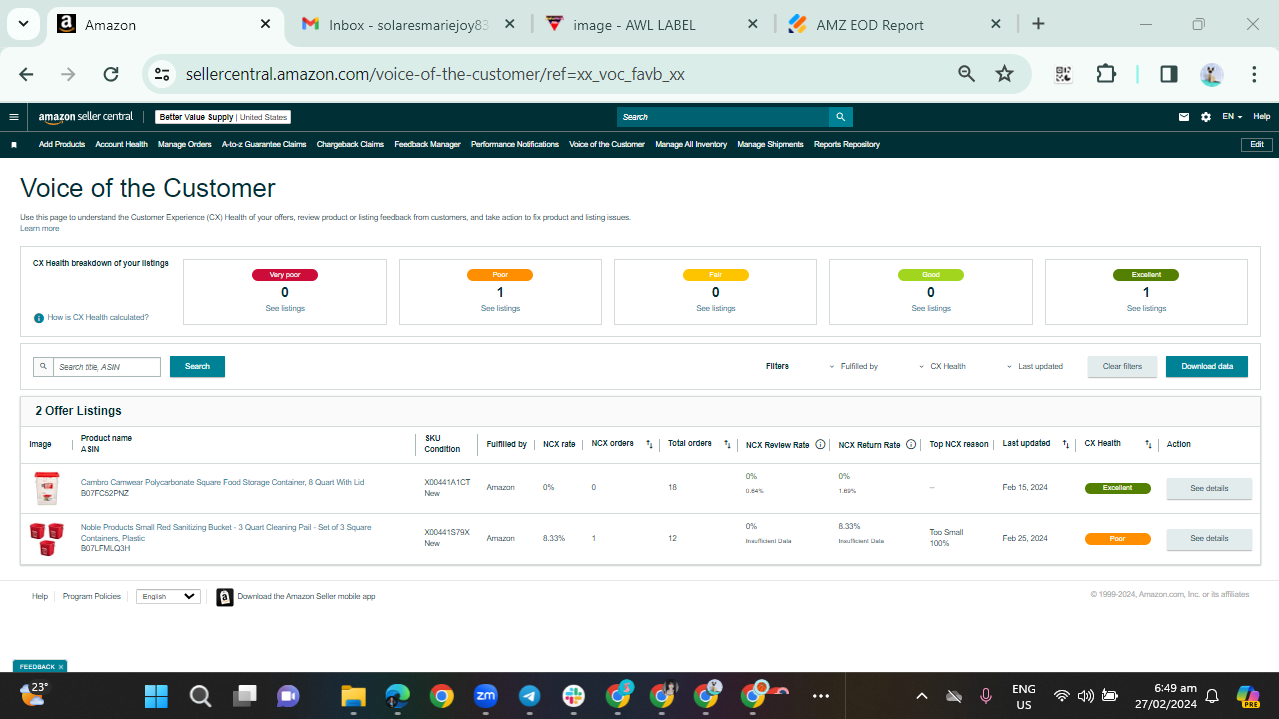Click the header Search text field

coord(723,117)
